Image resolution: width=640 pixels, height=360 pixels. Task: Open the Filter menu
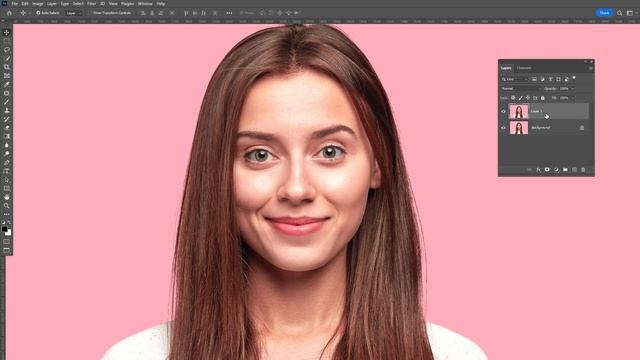pyautogui.click(x=91, y=4)
